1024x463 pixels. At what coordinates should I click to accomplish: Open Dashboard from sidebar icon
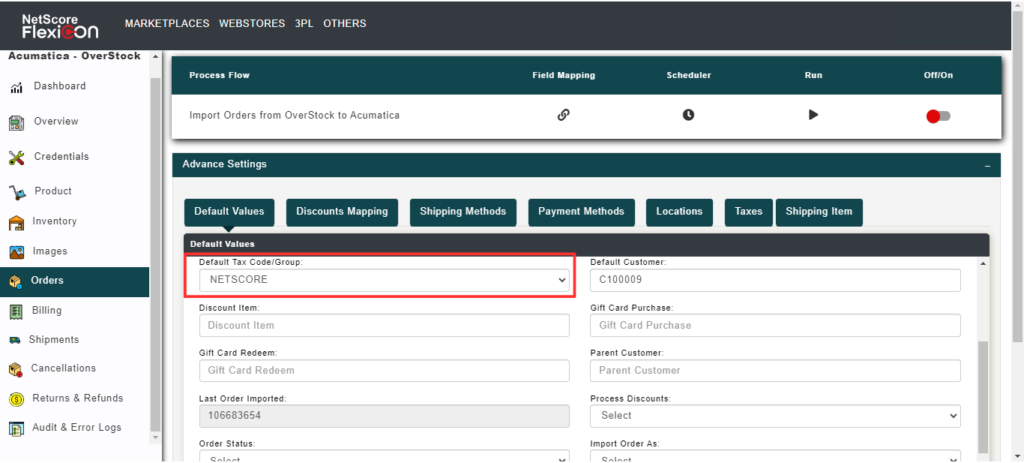[x=17, y=87]
